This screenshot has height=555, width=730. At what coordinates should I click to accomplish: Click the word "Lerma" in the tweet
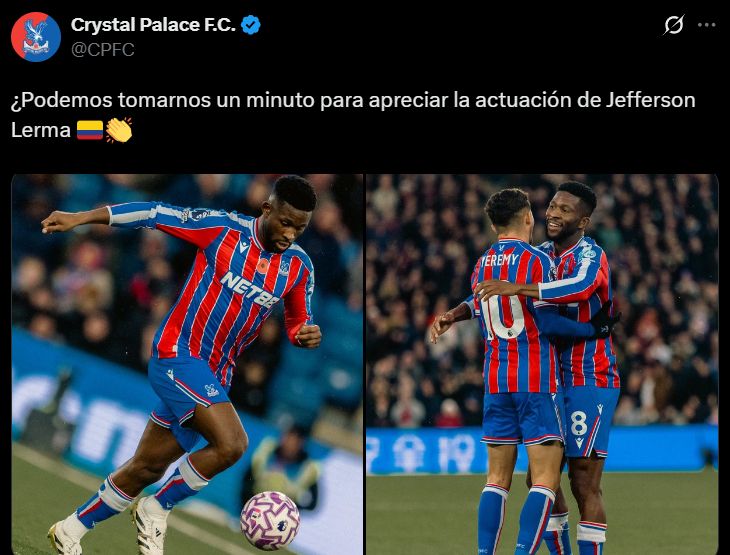point(41,130)
